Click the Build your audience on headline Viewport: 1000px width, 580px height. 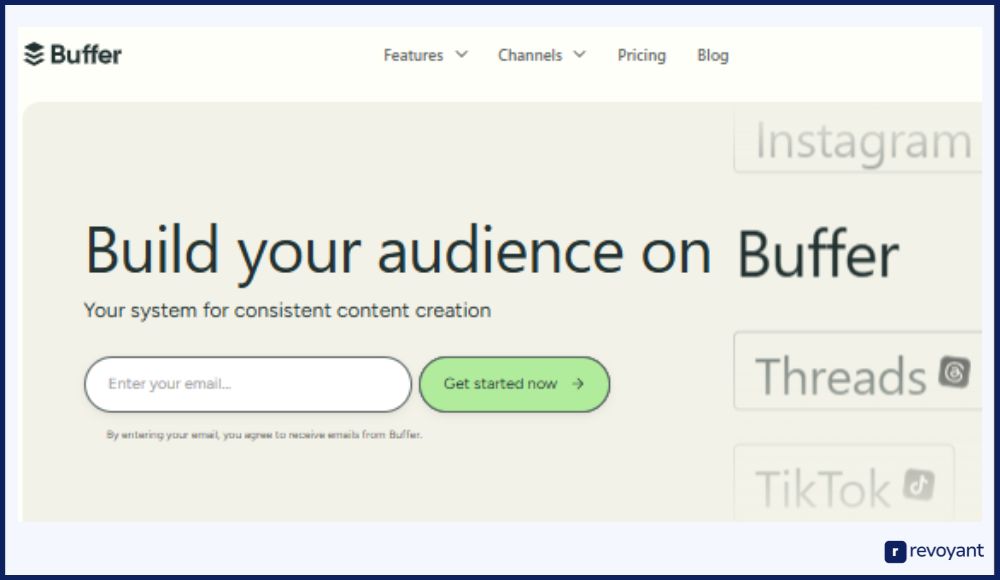tap(397, 250)
